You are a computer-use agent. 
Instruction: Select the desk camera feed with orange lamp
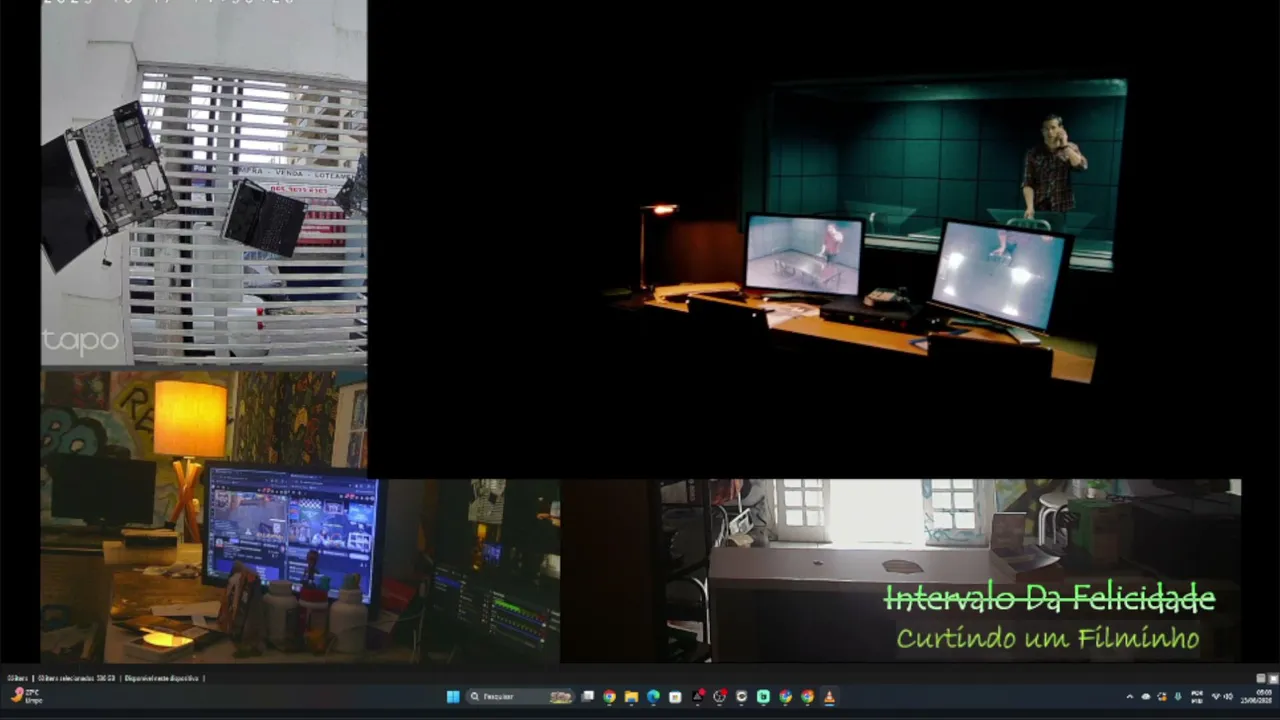300,516
